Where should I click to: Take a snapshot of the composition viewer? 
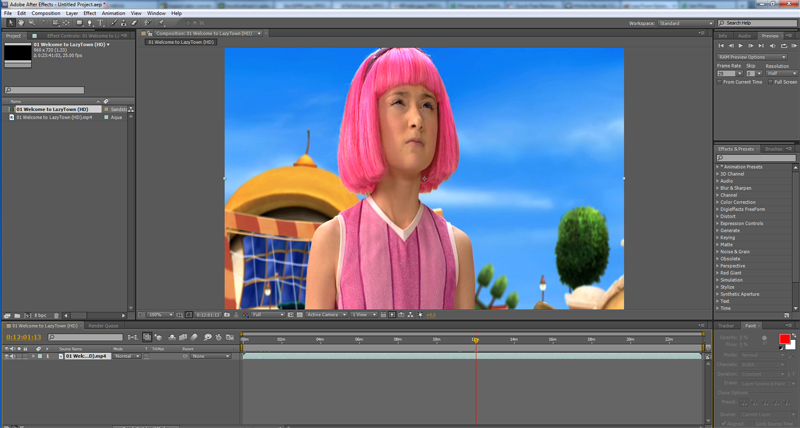click(x=227, y=315)
